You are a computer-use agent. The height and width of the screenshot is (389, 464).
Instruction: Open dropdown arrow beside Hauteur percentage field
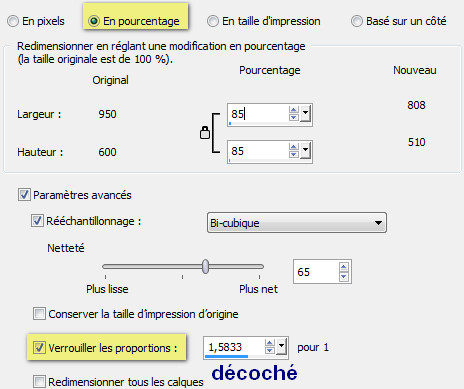[305, 151]
